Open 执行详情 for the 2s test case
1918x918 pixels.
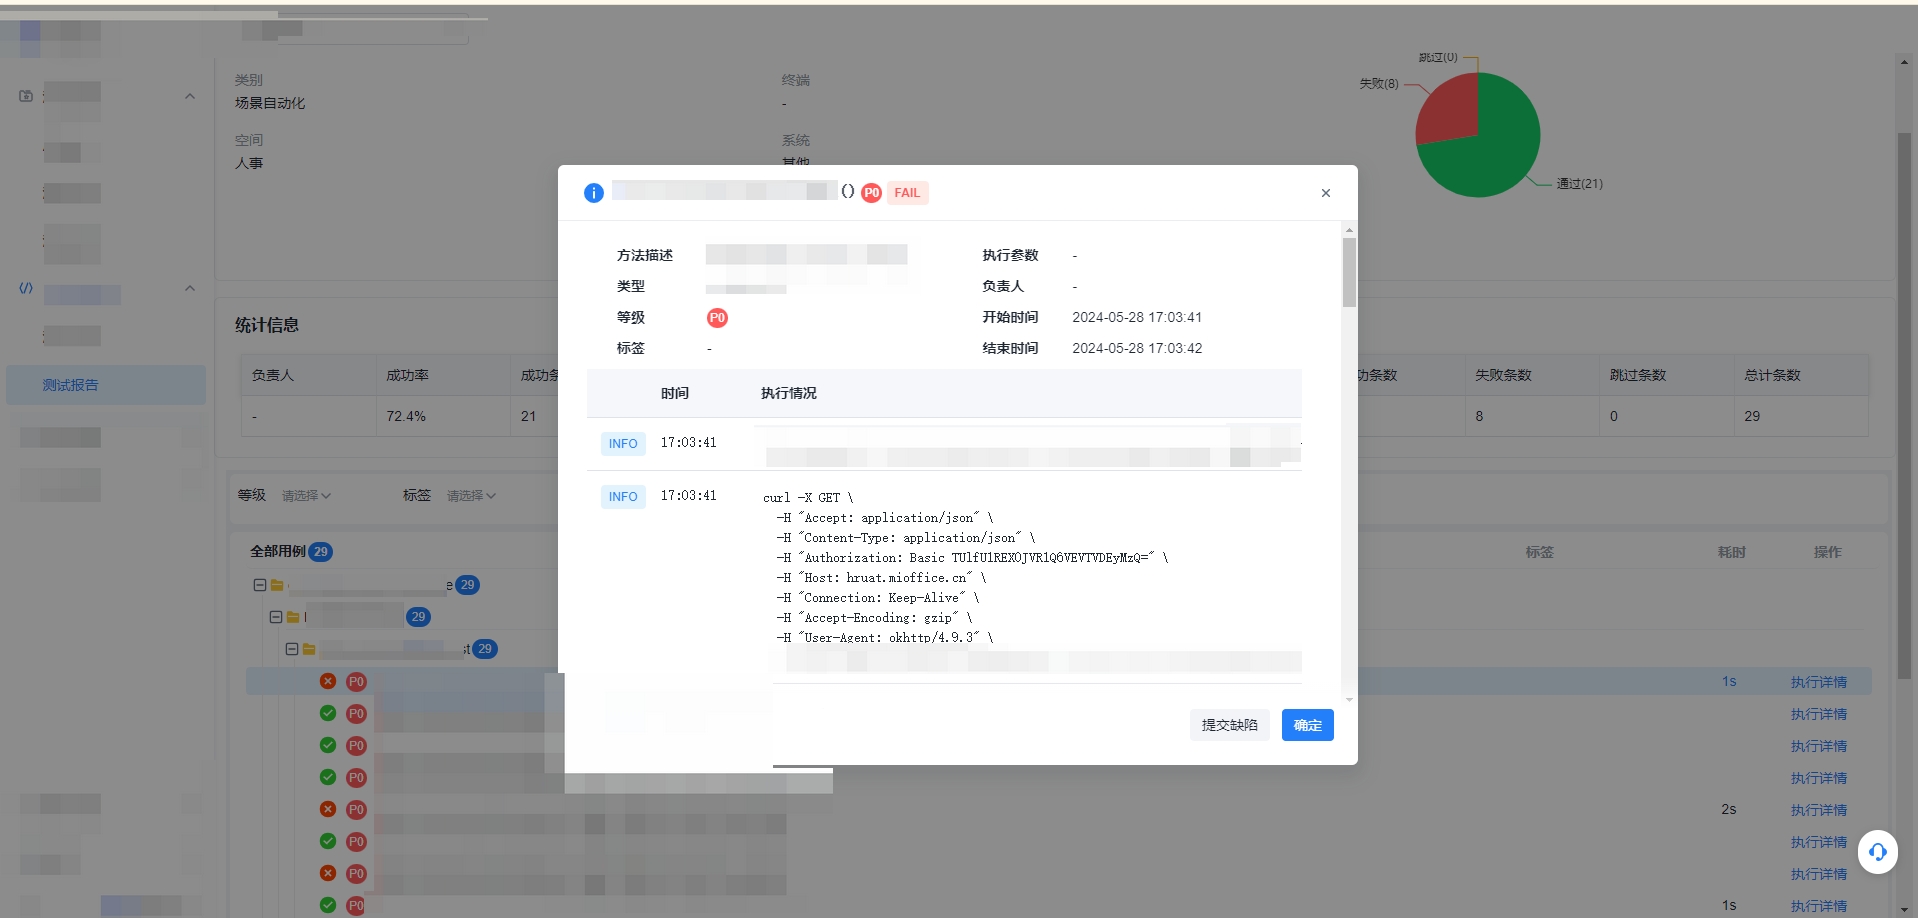(x=1818, y=810)
